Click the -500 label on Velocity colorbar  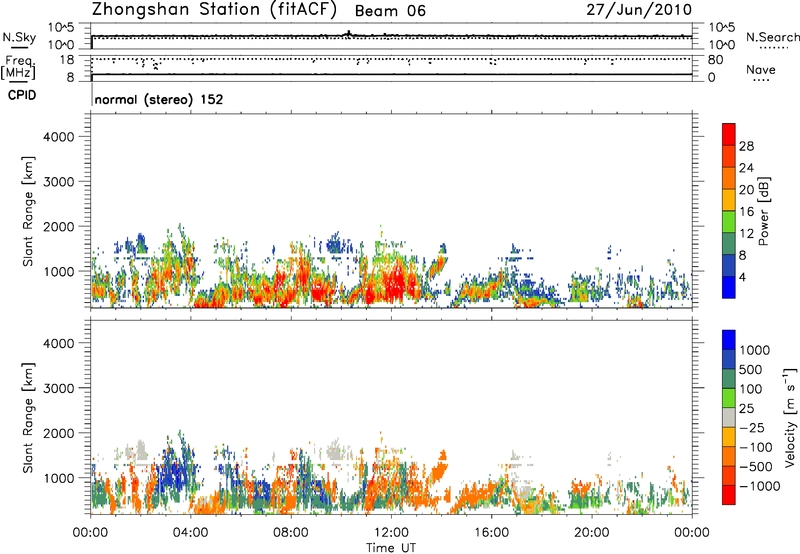756,467
